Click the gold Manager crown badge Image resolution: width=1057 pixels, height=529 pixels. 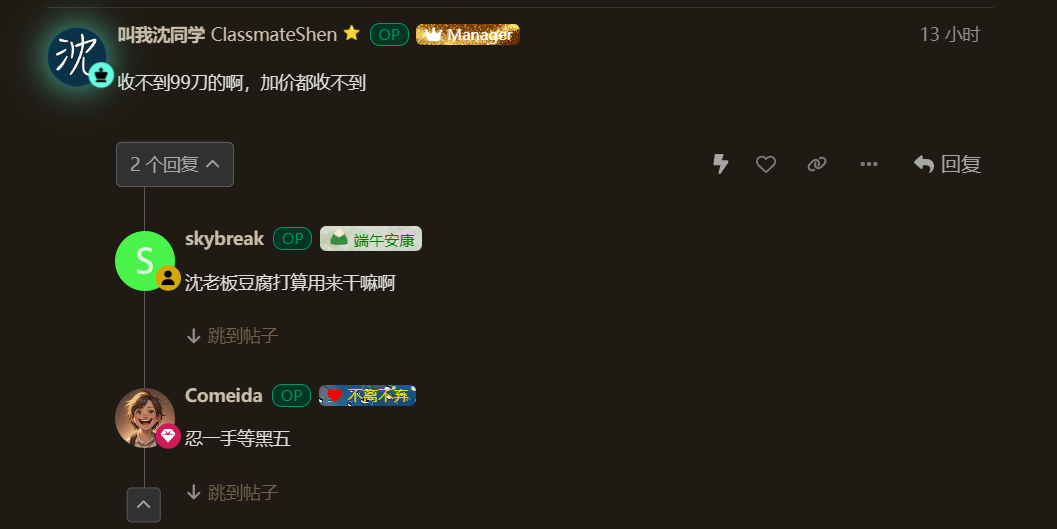click(468, 34)
